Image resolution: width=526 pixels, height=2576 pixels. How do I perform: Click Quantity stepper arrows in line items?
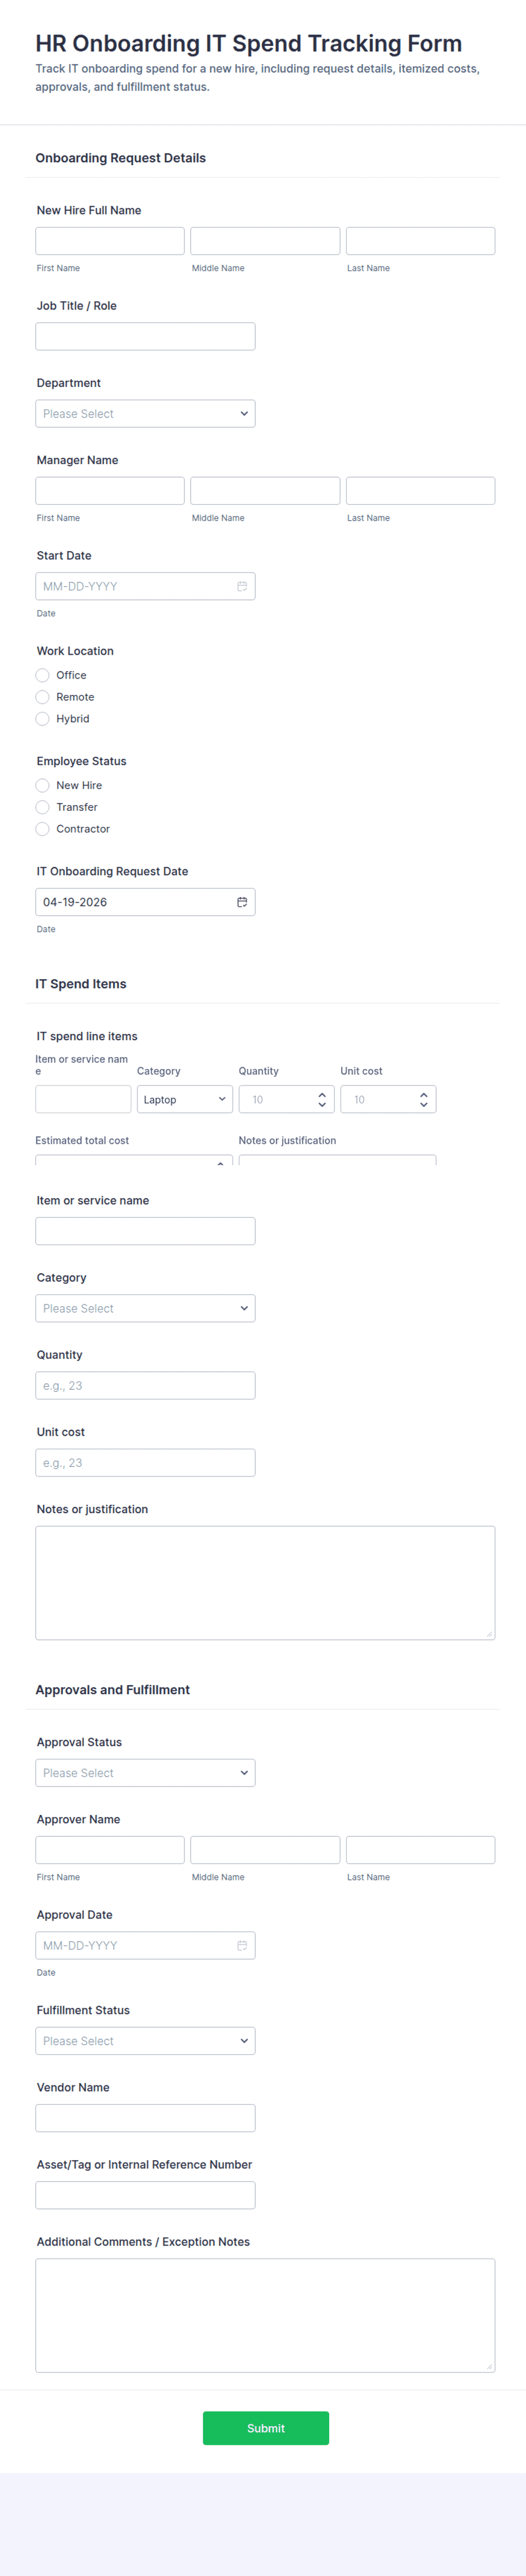(x=322, y=1099)
